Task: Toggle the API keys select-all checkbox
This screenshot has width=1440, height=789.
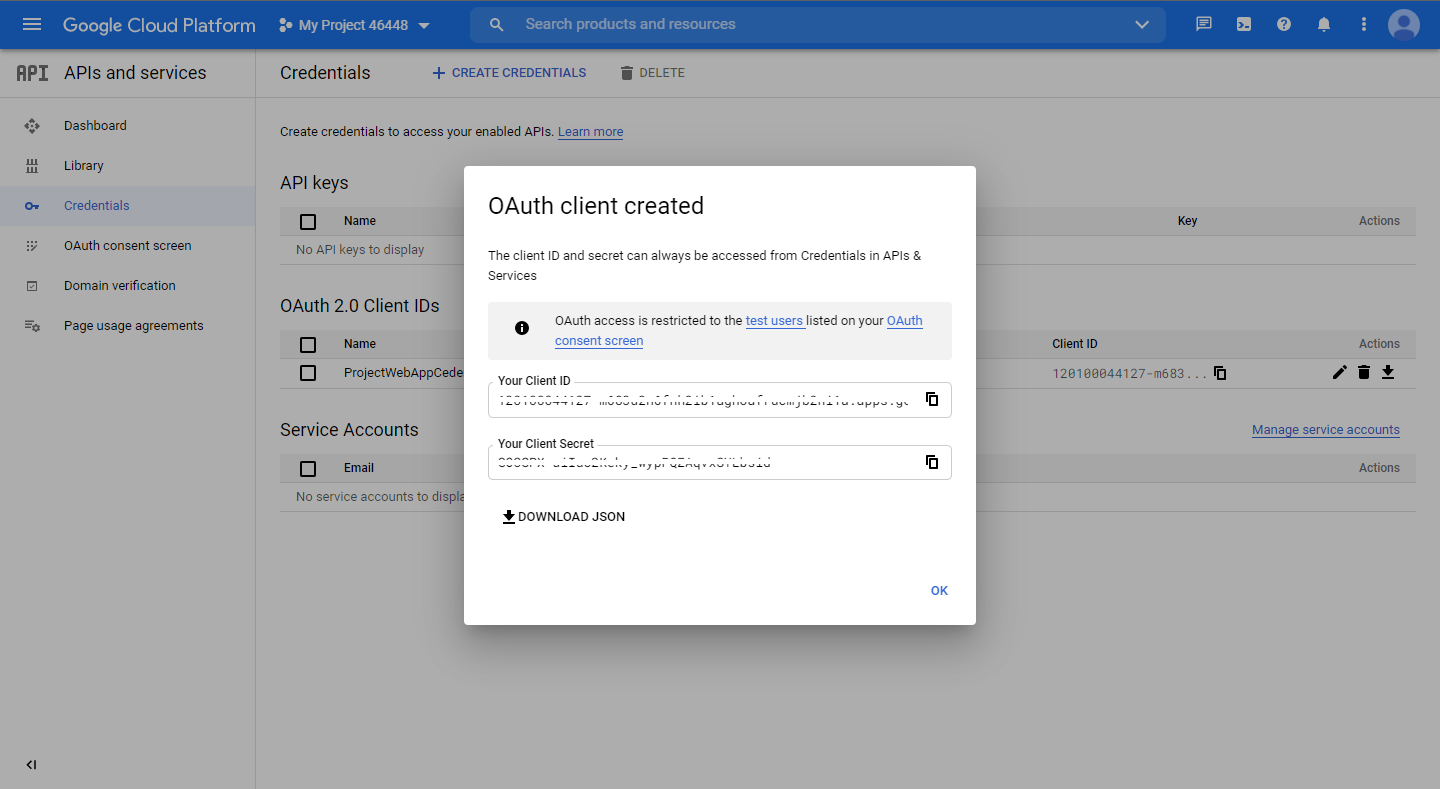Action: coord(308,222)
